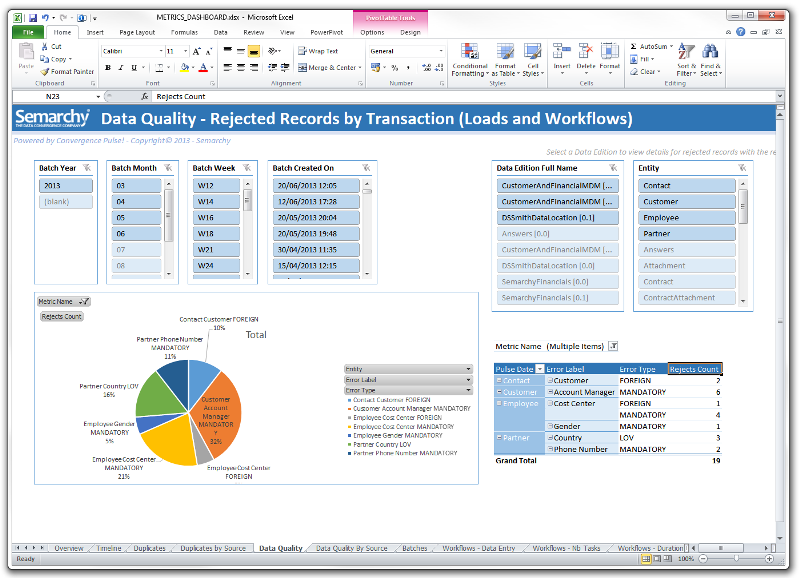Clear the Batch Year slicer filter

pyautogui.click(x=87, y=168)
